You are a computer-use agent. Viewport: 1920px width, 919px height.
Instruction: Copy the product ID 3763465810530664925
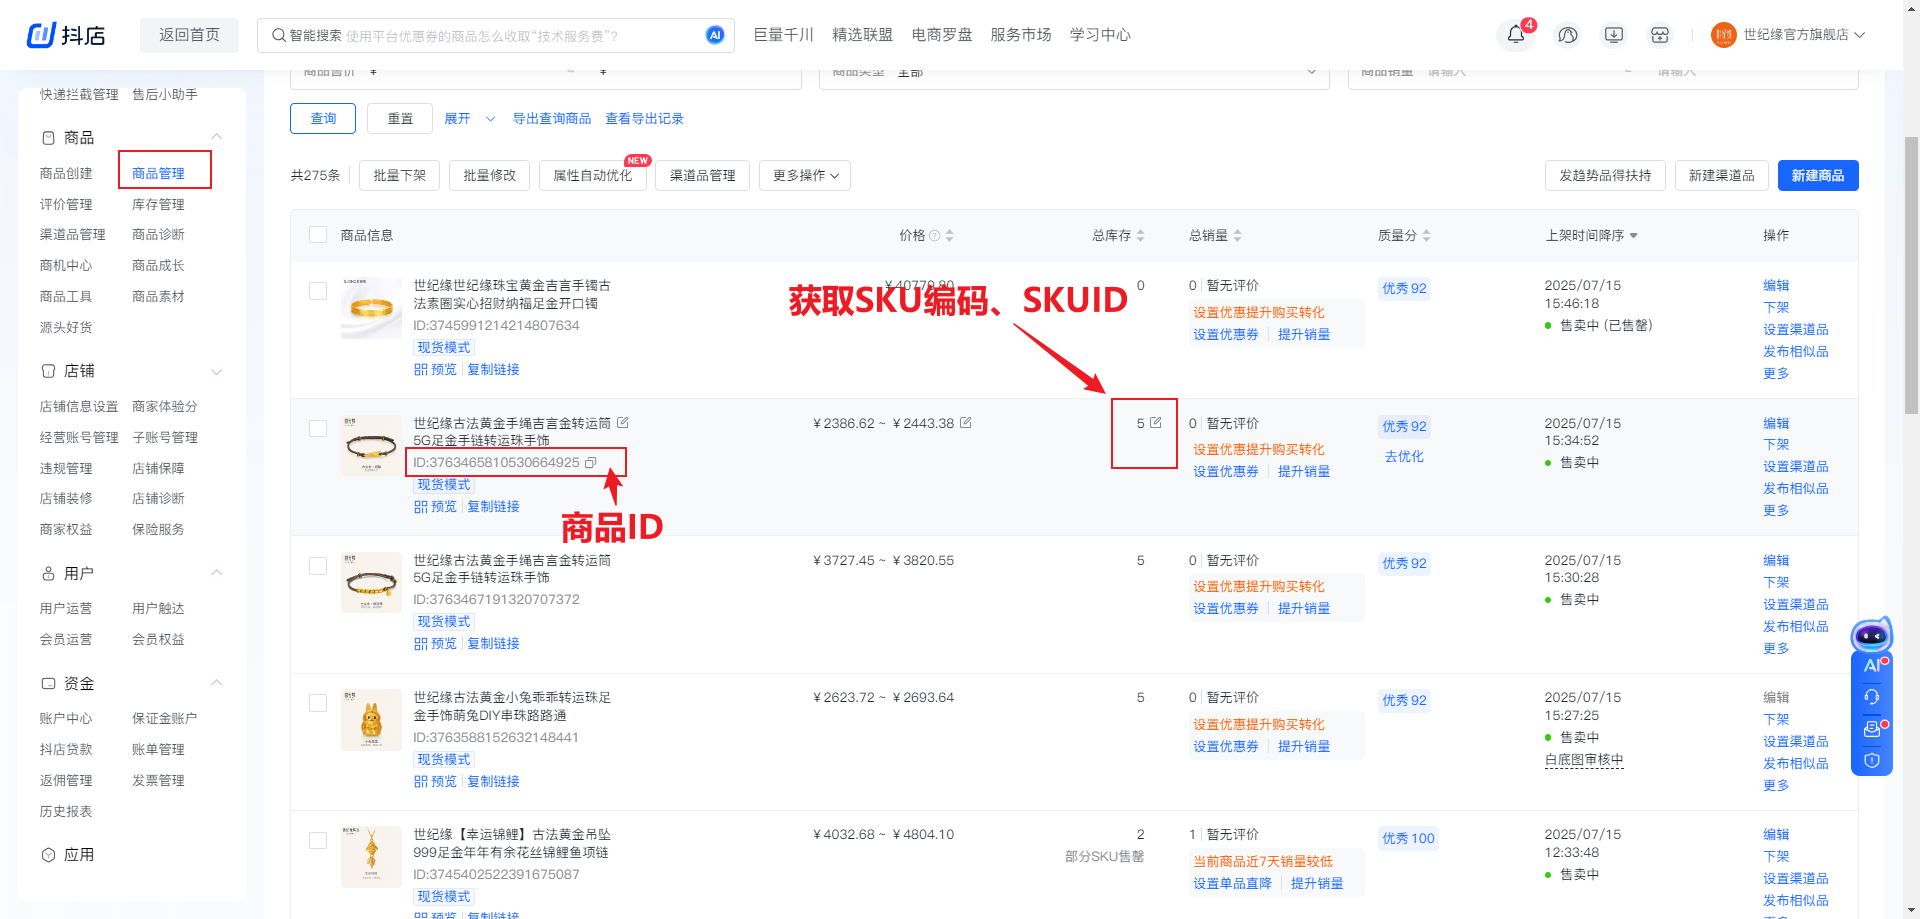coord(591,463)
